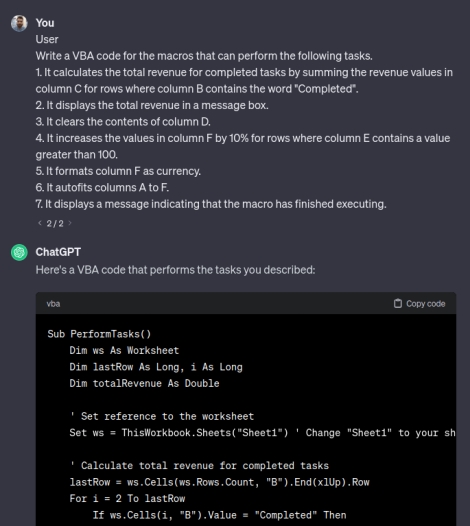This screenshot has width=470, height=526.
Task: Click the user profile avatar photo
Action: coord(19,23)
